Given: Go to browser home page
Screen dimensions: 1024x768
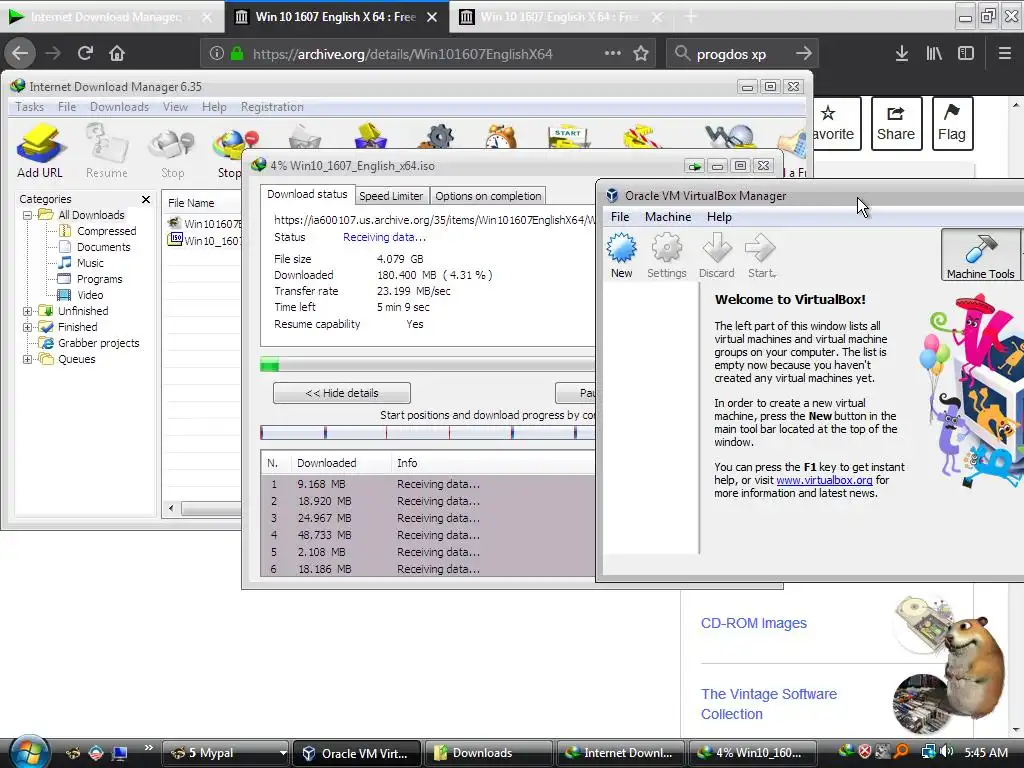Looking at the screenshot, I should click(x=116, y=53).
